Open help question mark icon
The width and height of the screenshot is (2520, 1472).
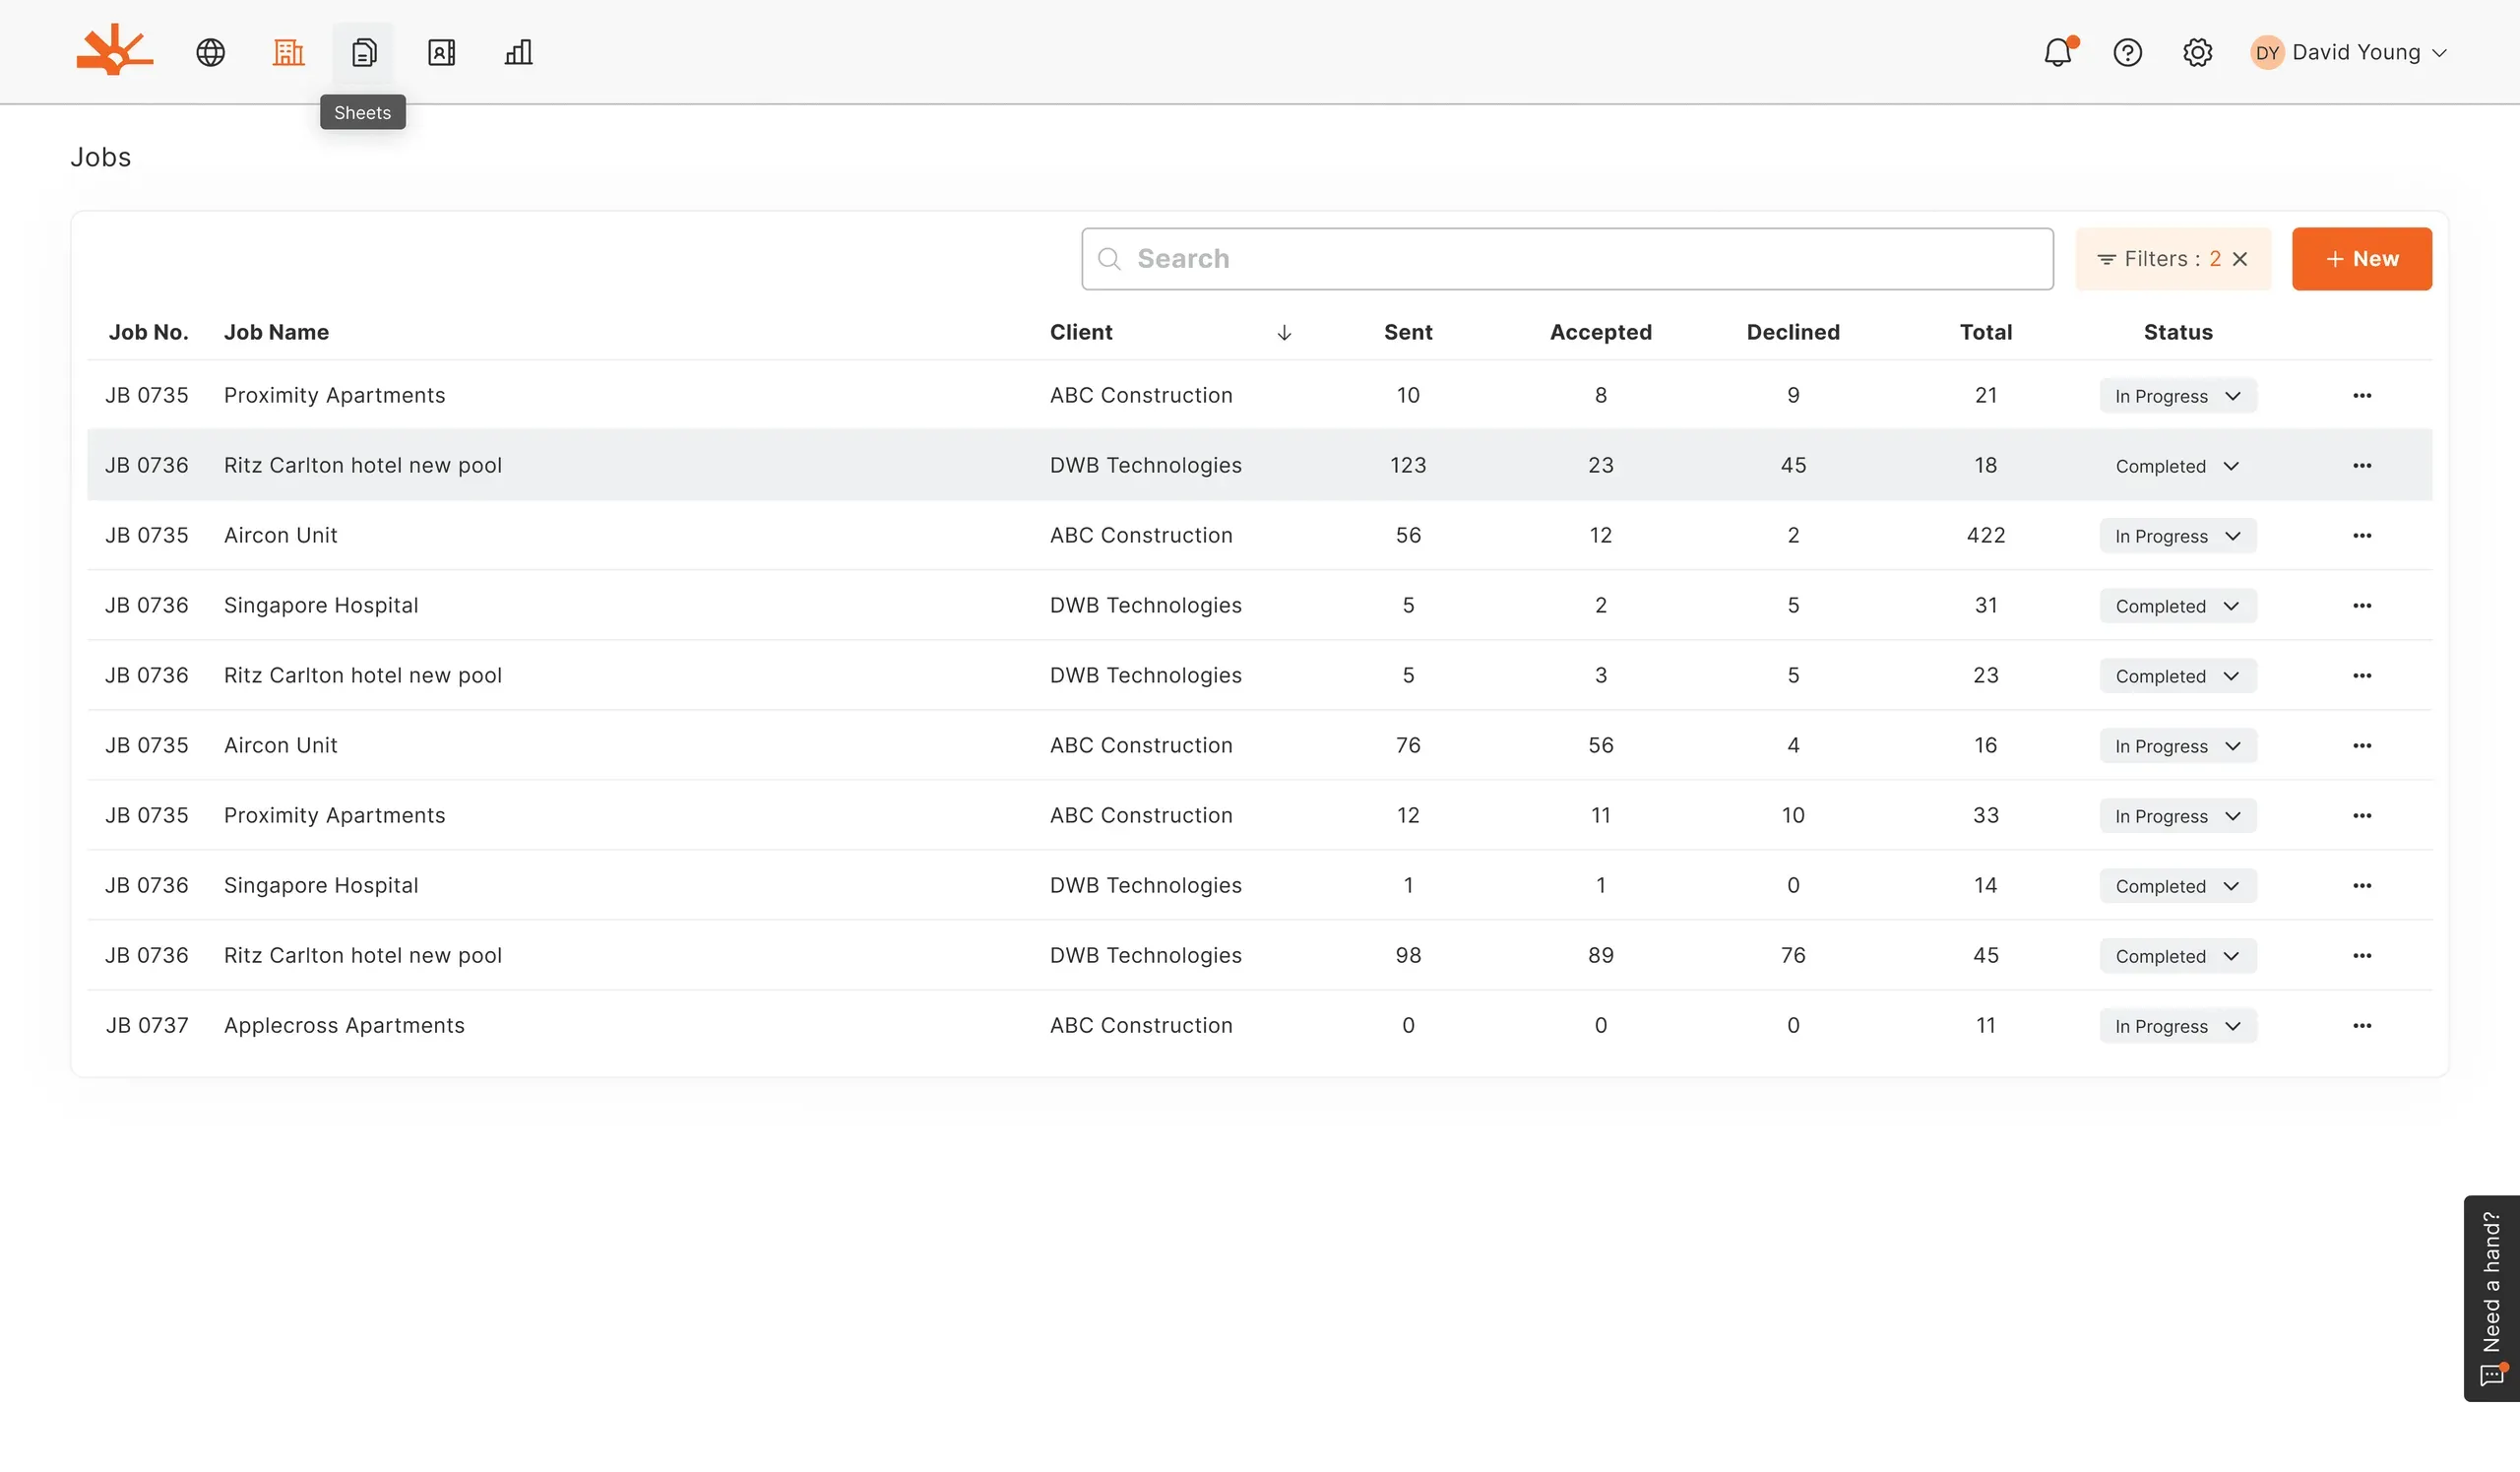click(x=2127, y=52)
